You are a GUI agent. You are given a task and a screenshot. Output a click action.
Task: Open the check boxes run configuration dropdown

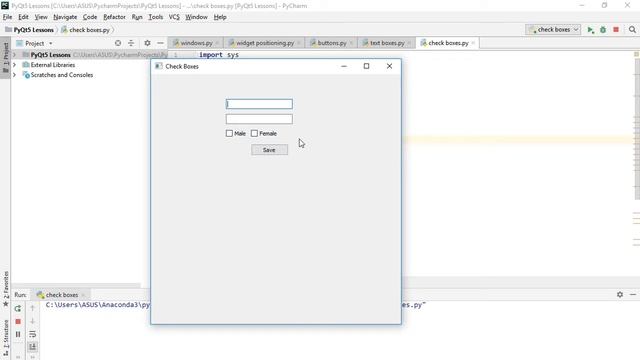coord(553,30)
